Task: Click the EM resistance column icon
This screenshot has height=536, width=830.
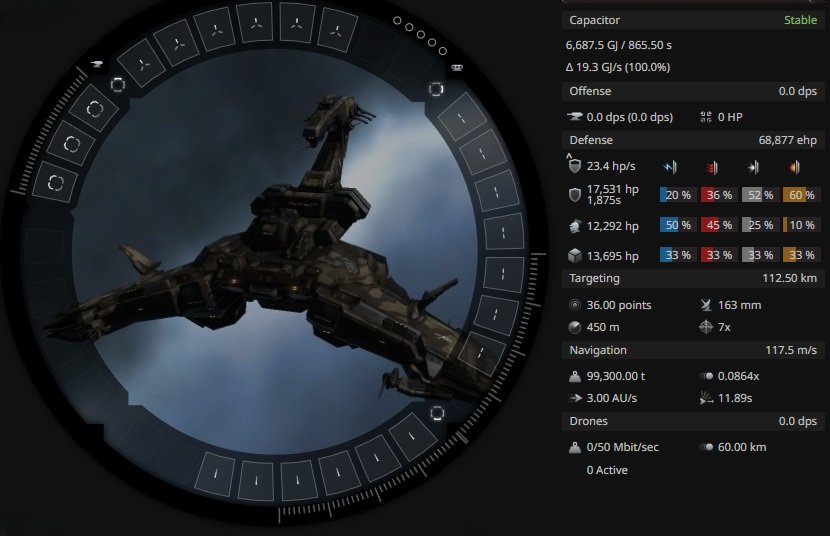Action: tap(670, 168)
